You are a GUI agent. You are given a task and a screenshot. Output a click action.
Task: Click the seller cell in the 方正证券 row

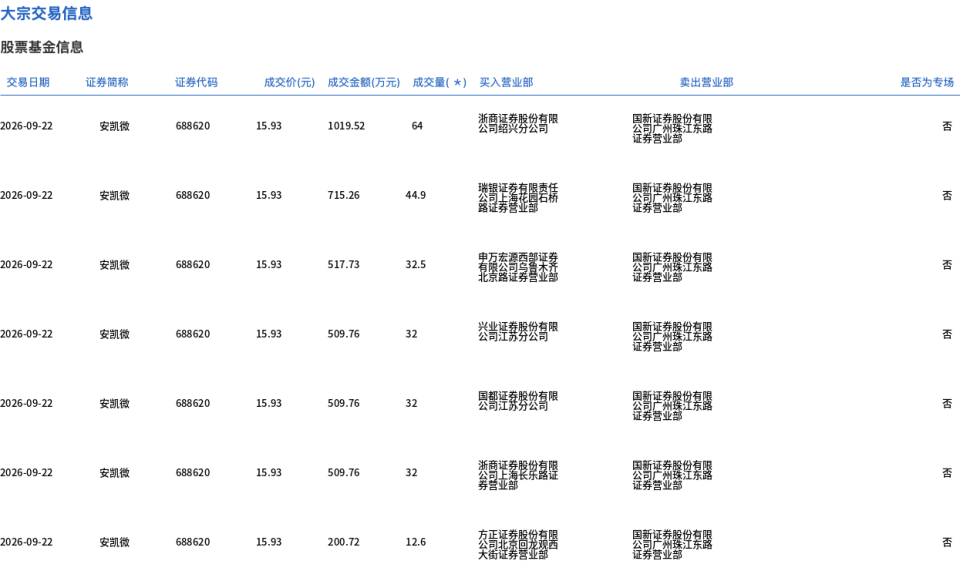point(672,544)
